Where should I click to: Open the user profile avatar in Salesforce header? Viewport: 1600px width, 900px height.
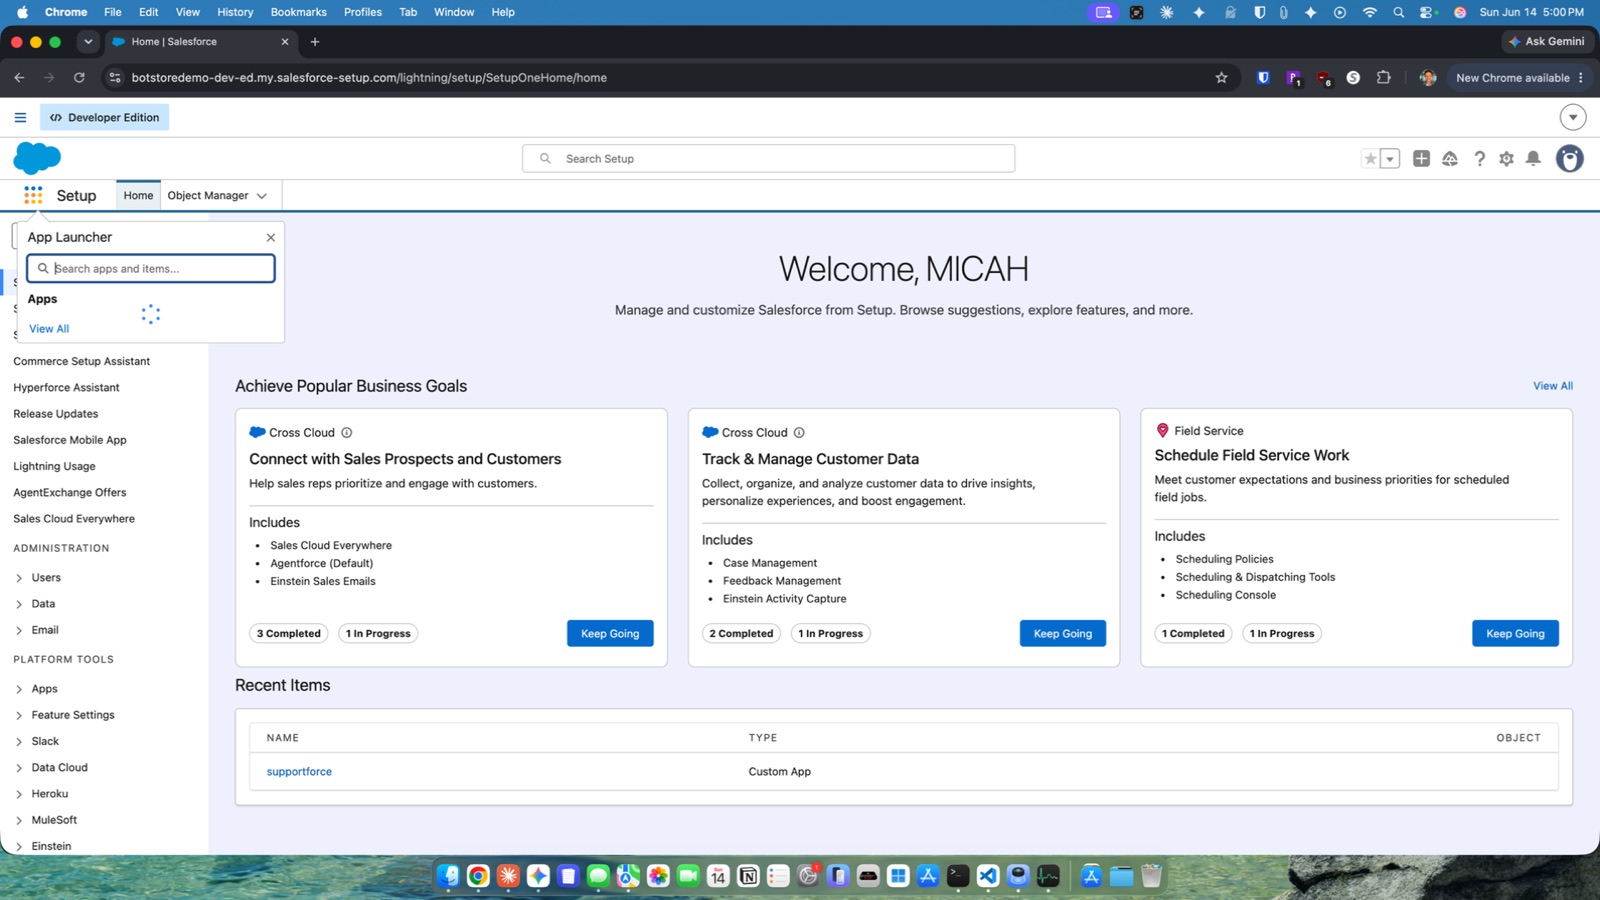tap(1570, 159)
